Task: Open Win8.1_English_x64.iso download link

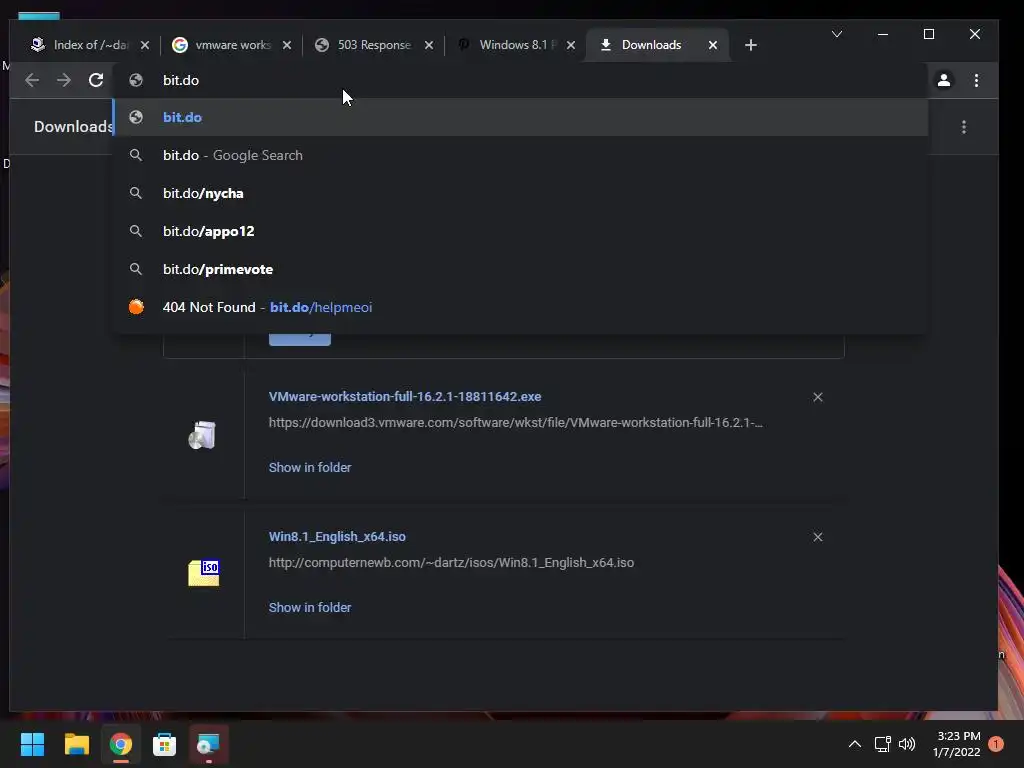Action: coord(337,536)
